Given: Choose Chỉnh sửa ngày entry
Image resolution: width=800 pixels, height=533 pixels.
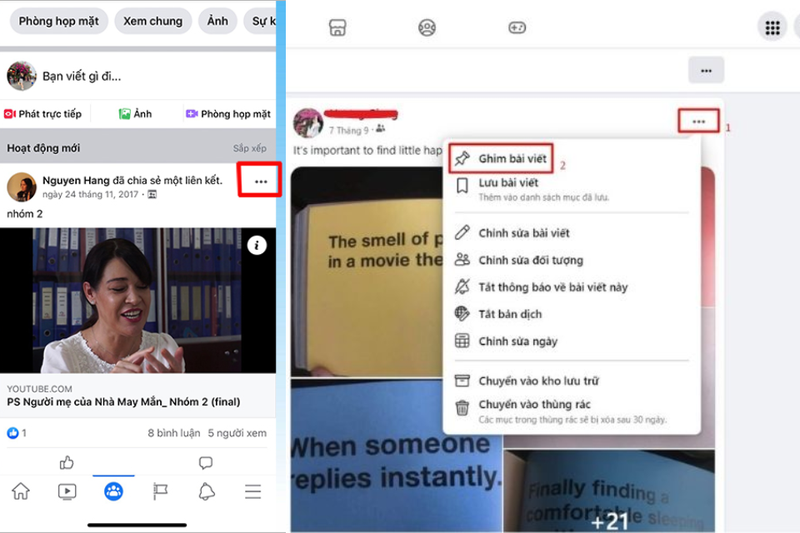Looking at the screenshot, I should pos(571,341).
